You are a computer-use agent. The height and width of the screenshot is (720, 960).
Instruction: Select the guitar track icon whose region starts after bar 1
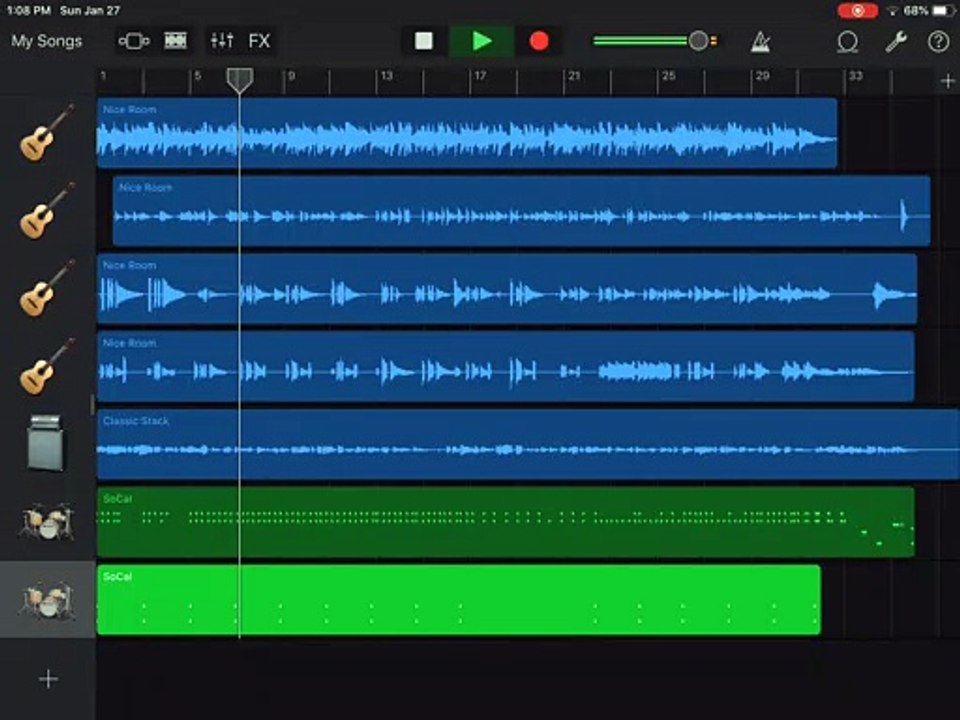[x=47, y=211]
